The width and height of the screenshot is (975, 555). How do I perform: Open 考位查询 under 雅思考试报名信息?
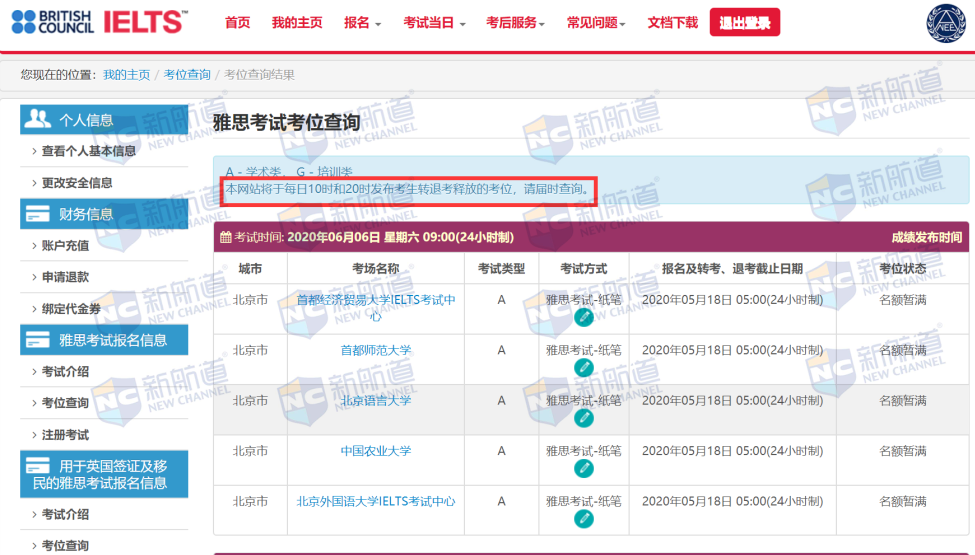(65, 403)
